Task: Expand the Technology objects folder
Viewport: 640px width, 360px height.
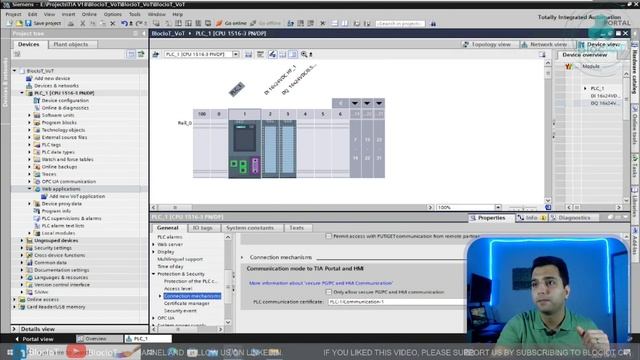Action: tap(29, 130)
